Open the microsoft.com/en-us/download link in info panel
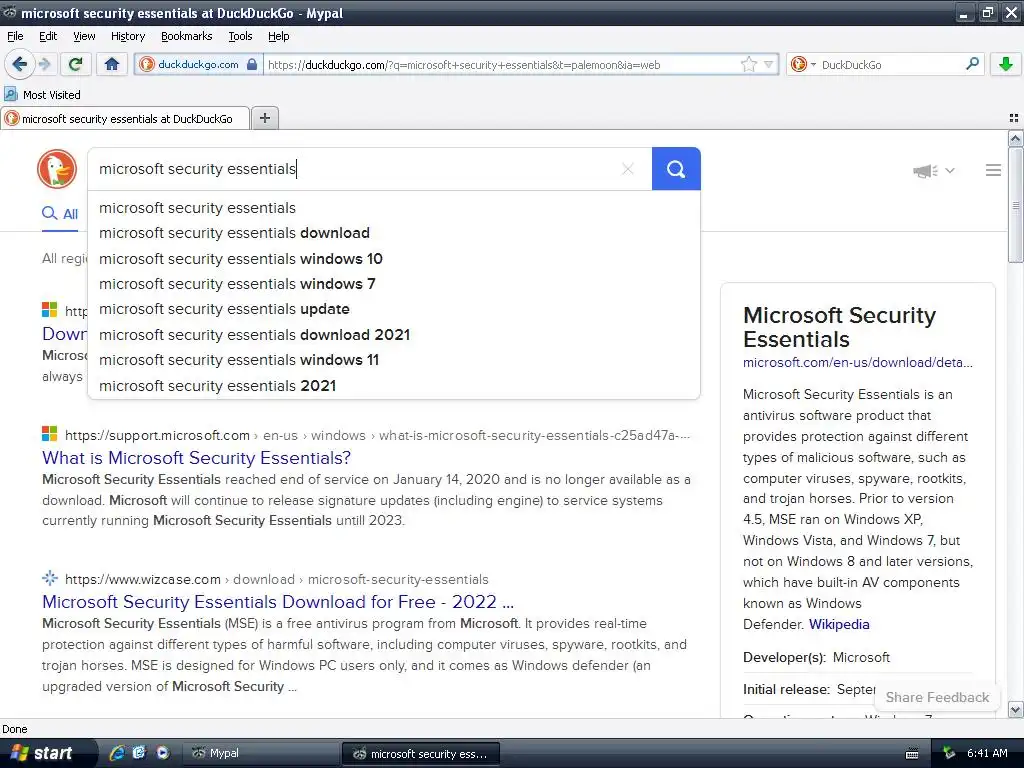The height and width of the screenshot is (768, 1024). [x=857, y=362]
